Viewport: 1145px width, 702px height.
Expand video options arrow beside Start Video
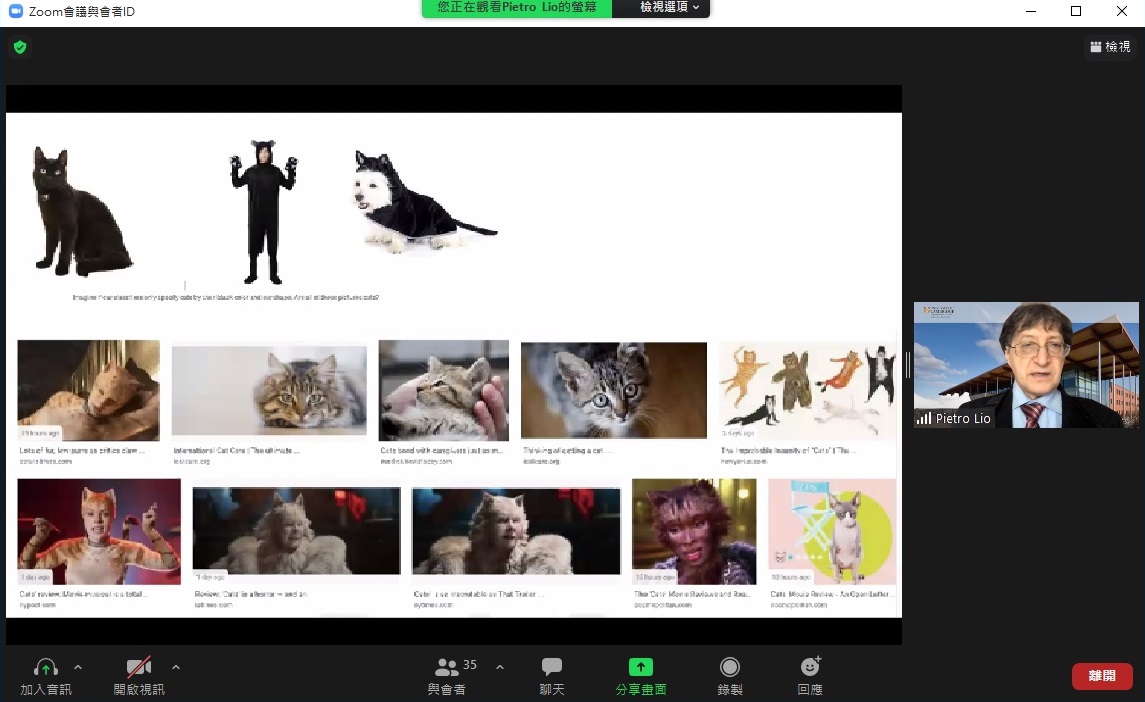tap(176, 667)
